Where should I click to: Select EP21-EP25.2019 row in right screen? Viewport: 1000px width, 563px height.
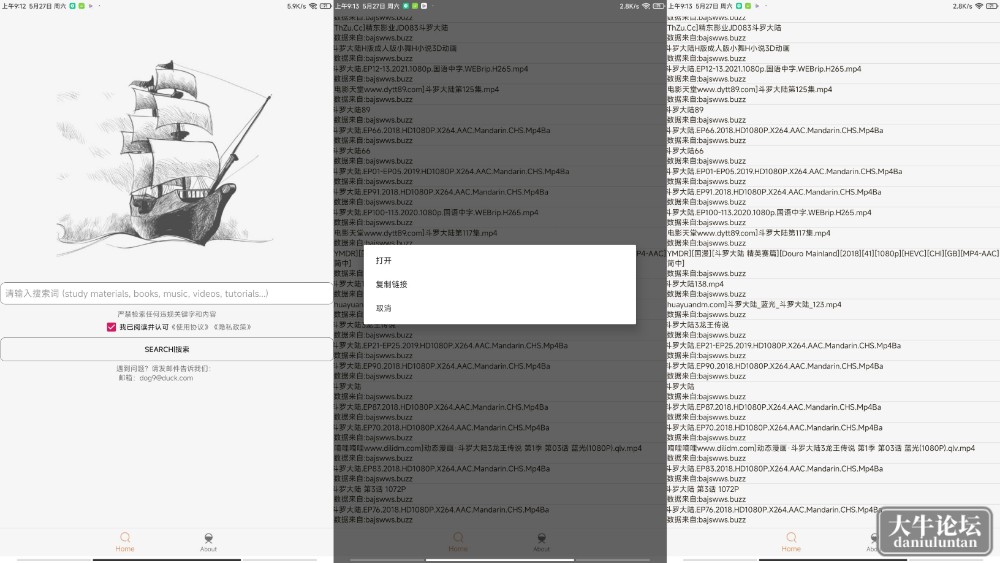(x=833, y=350)
